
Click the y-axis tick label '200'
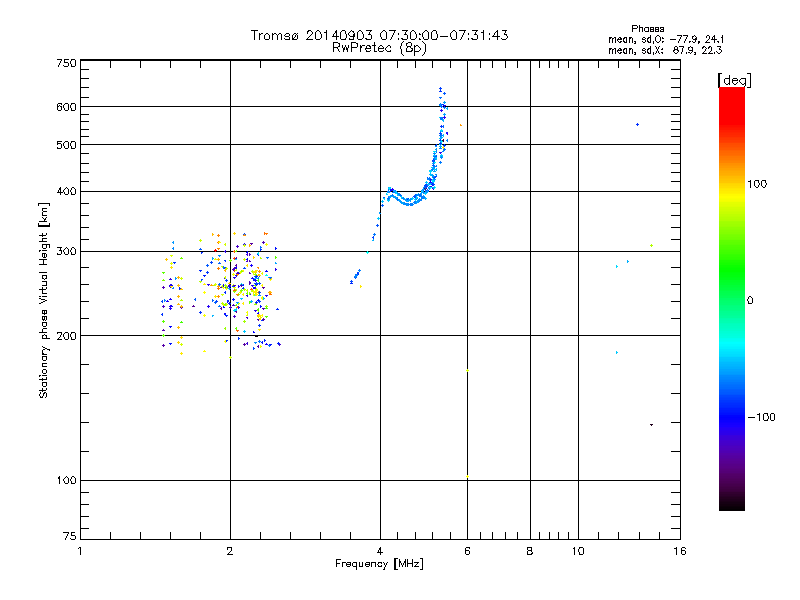tap(66, 336)
